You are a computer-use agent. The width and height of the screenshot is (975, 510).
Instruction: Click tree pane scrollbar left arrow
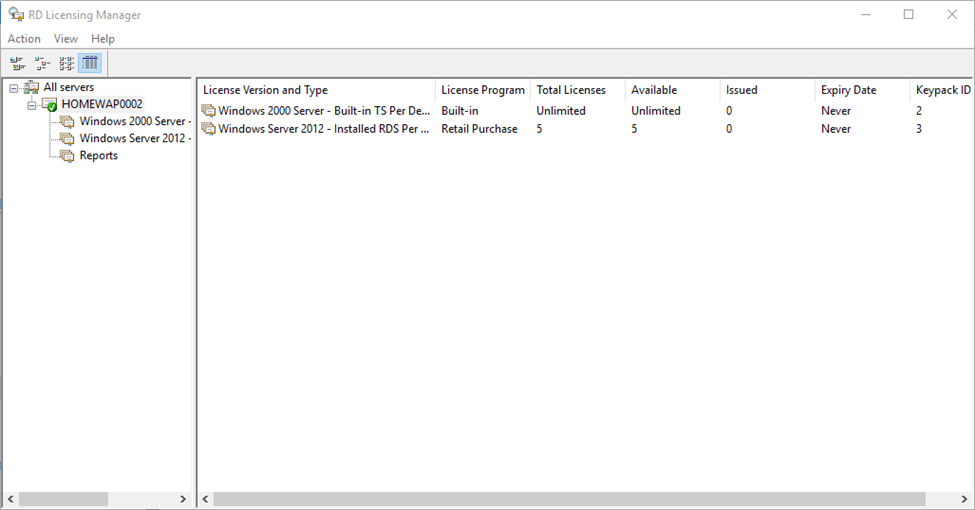(11, 499)
